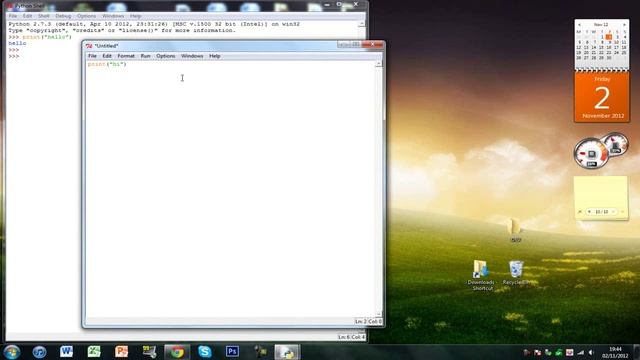Launch Microsoft Word from the taskbar
Viewport: 640px width, 360px height.
click(x=67, y=351)
